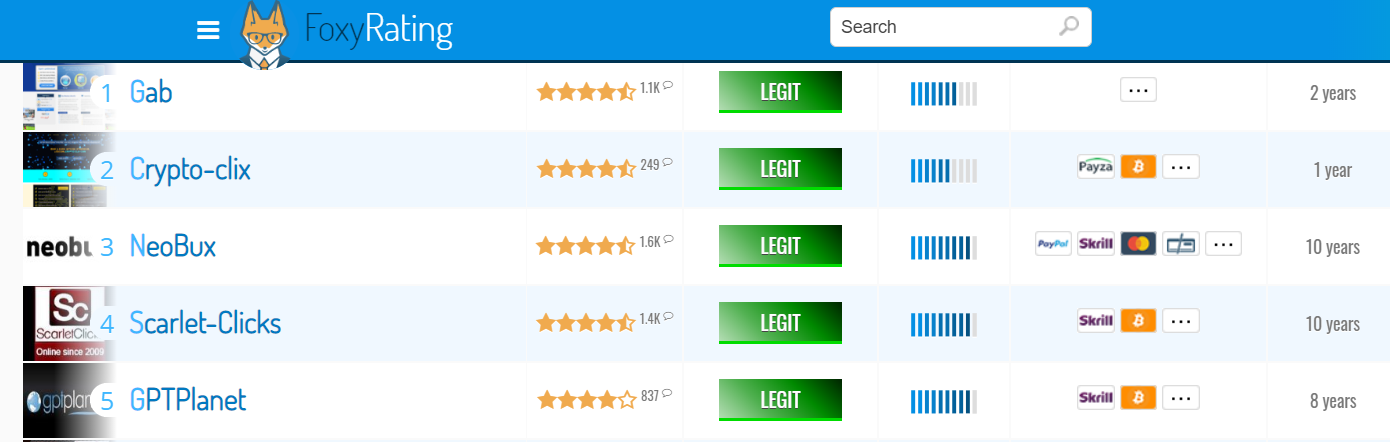This screenshot has width=1390, height=442.
Task: Click the star rating for Scarlet-Clicks
Action: tap(586, 323)
